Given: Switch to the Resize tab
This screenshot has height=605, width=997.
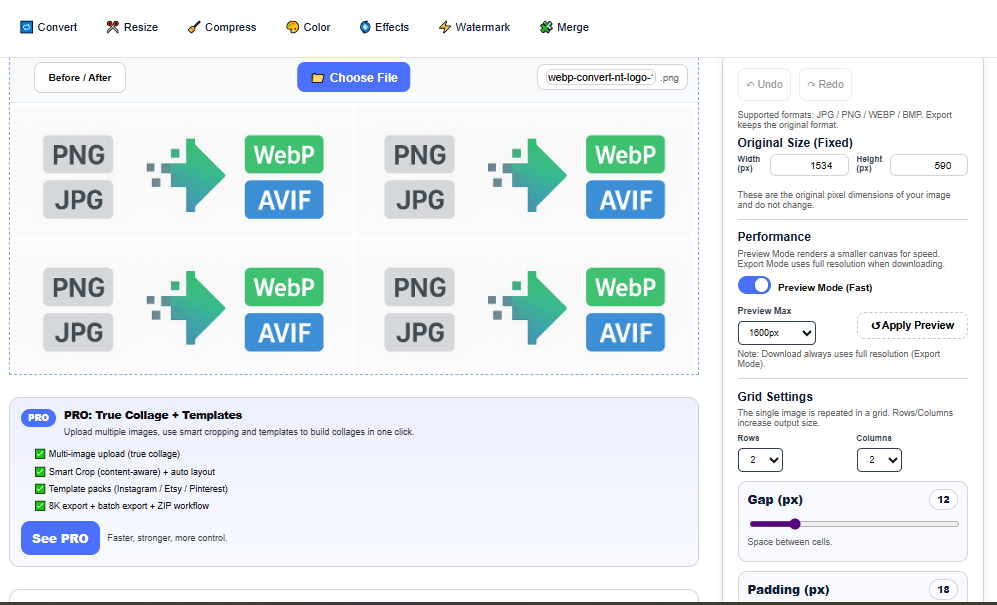Looking at the screenshot, I should pos(131,27).
